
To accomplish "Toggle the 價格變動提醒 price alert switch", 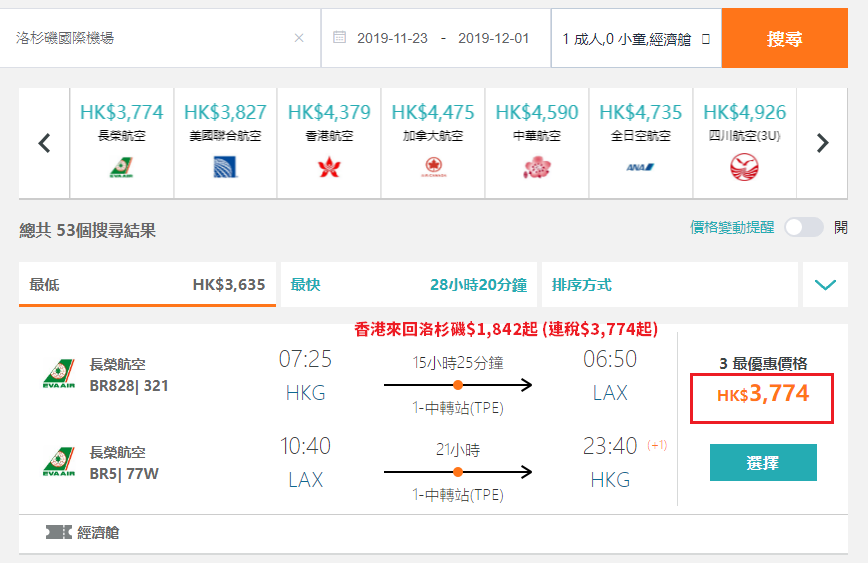I will [803, 228].
